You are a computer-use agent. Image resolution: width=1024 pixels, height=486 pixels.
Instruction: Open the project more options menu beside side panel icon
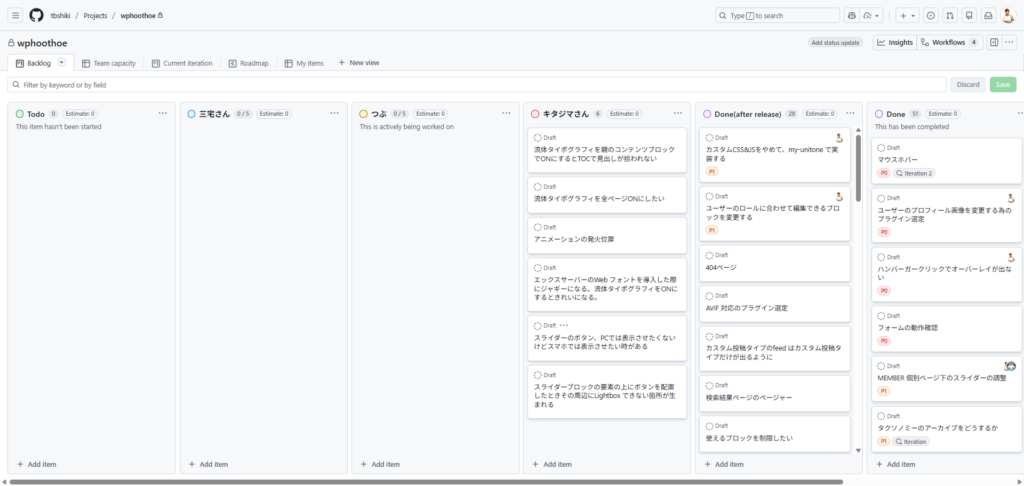1010,42
